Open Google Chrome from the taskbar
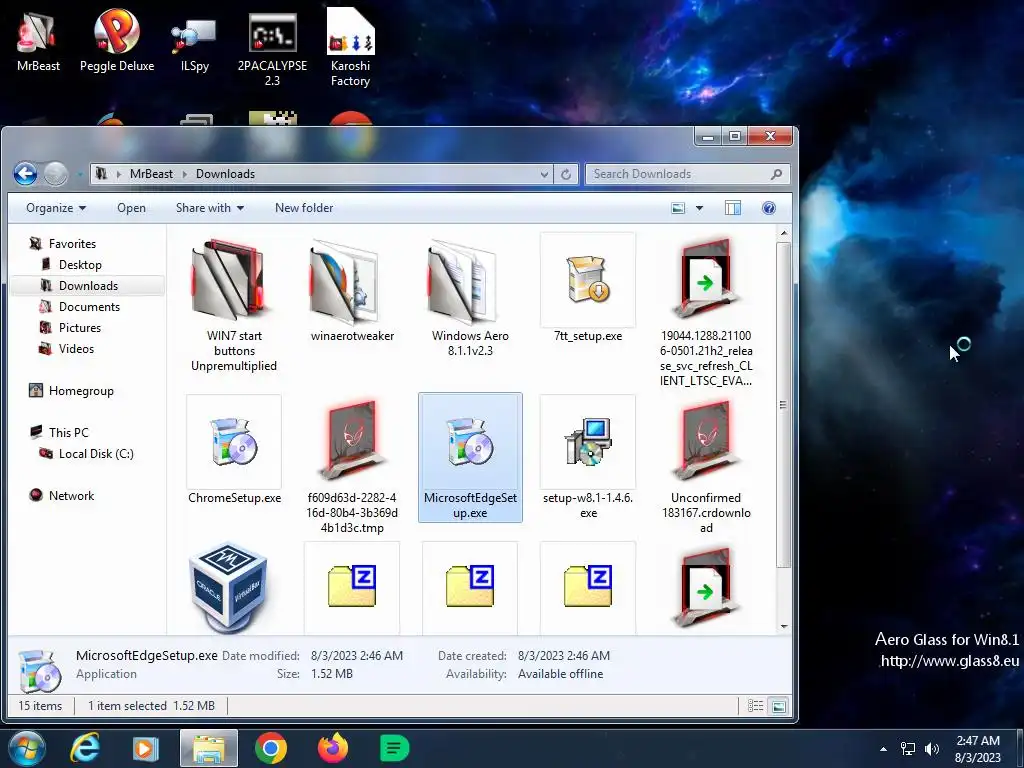Screen dimensions: 1024x768 (270, 748)
